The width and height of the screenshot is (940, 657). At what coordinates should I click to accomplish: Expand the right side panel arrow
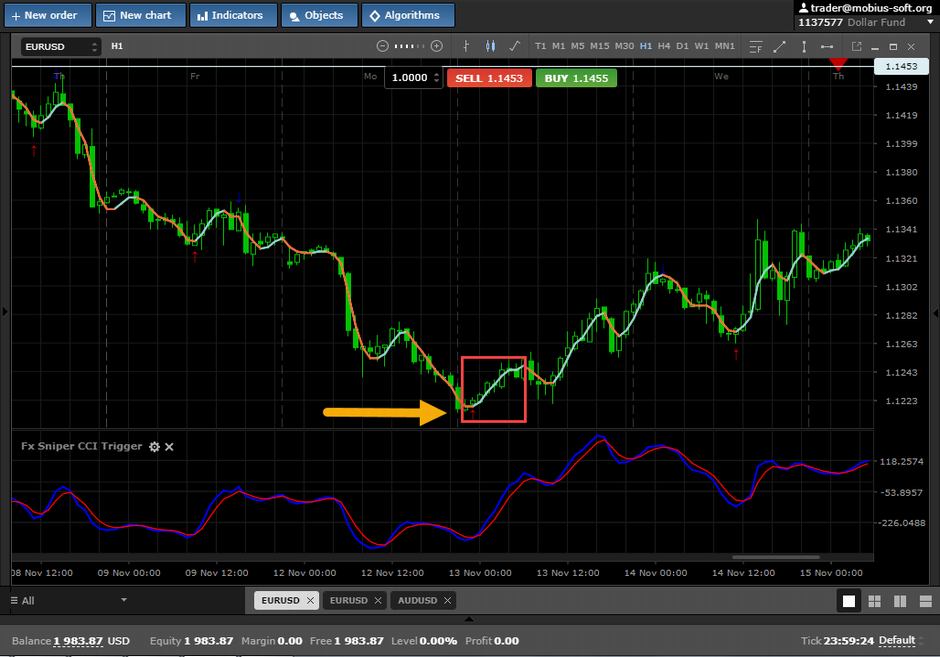pos(936,313)
